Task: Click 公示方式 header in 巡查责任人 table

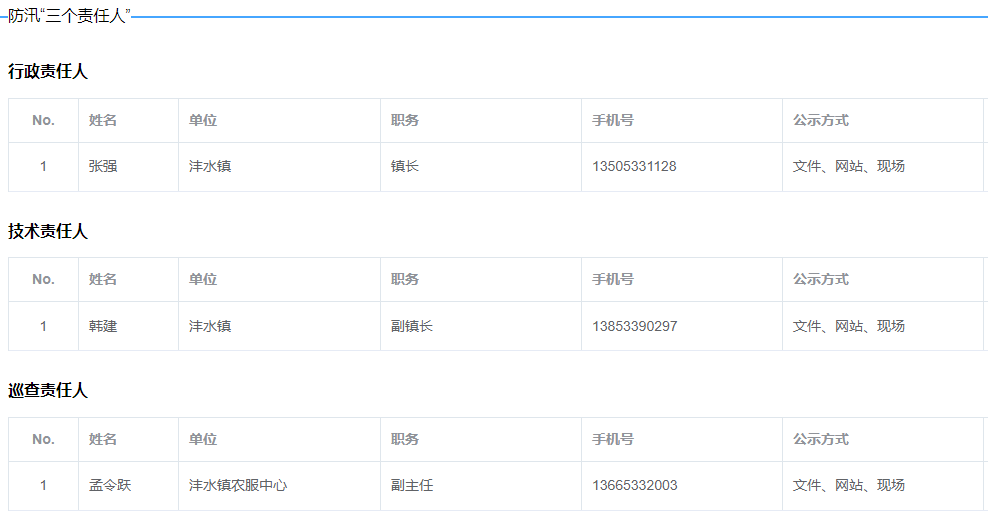Action: coord(820,439)
